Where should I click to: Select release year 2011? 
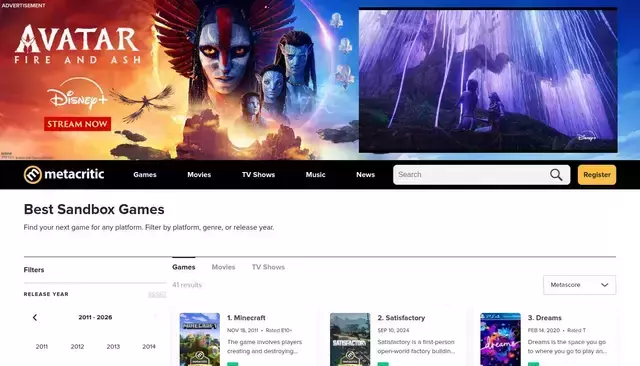tap(42, 346)
